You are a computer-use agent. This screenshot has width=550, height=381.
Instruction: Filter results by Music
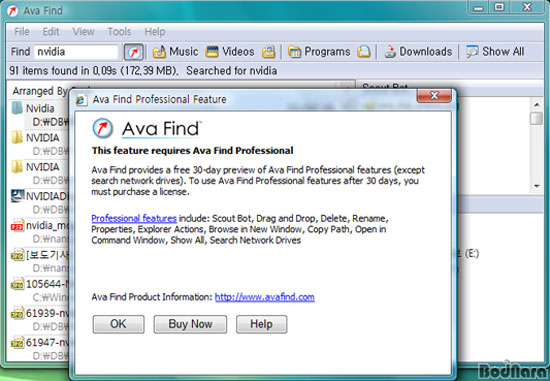pyautogui.click(x=175, y=52)
